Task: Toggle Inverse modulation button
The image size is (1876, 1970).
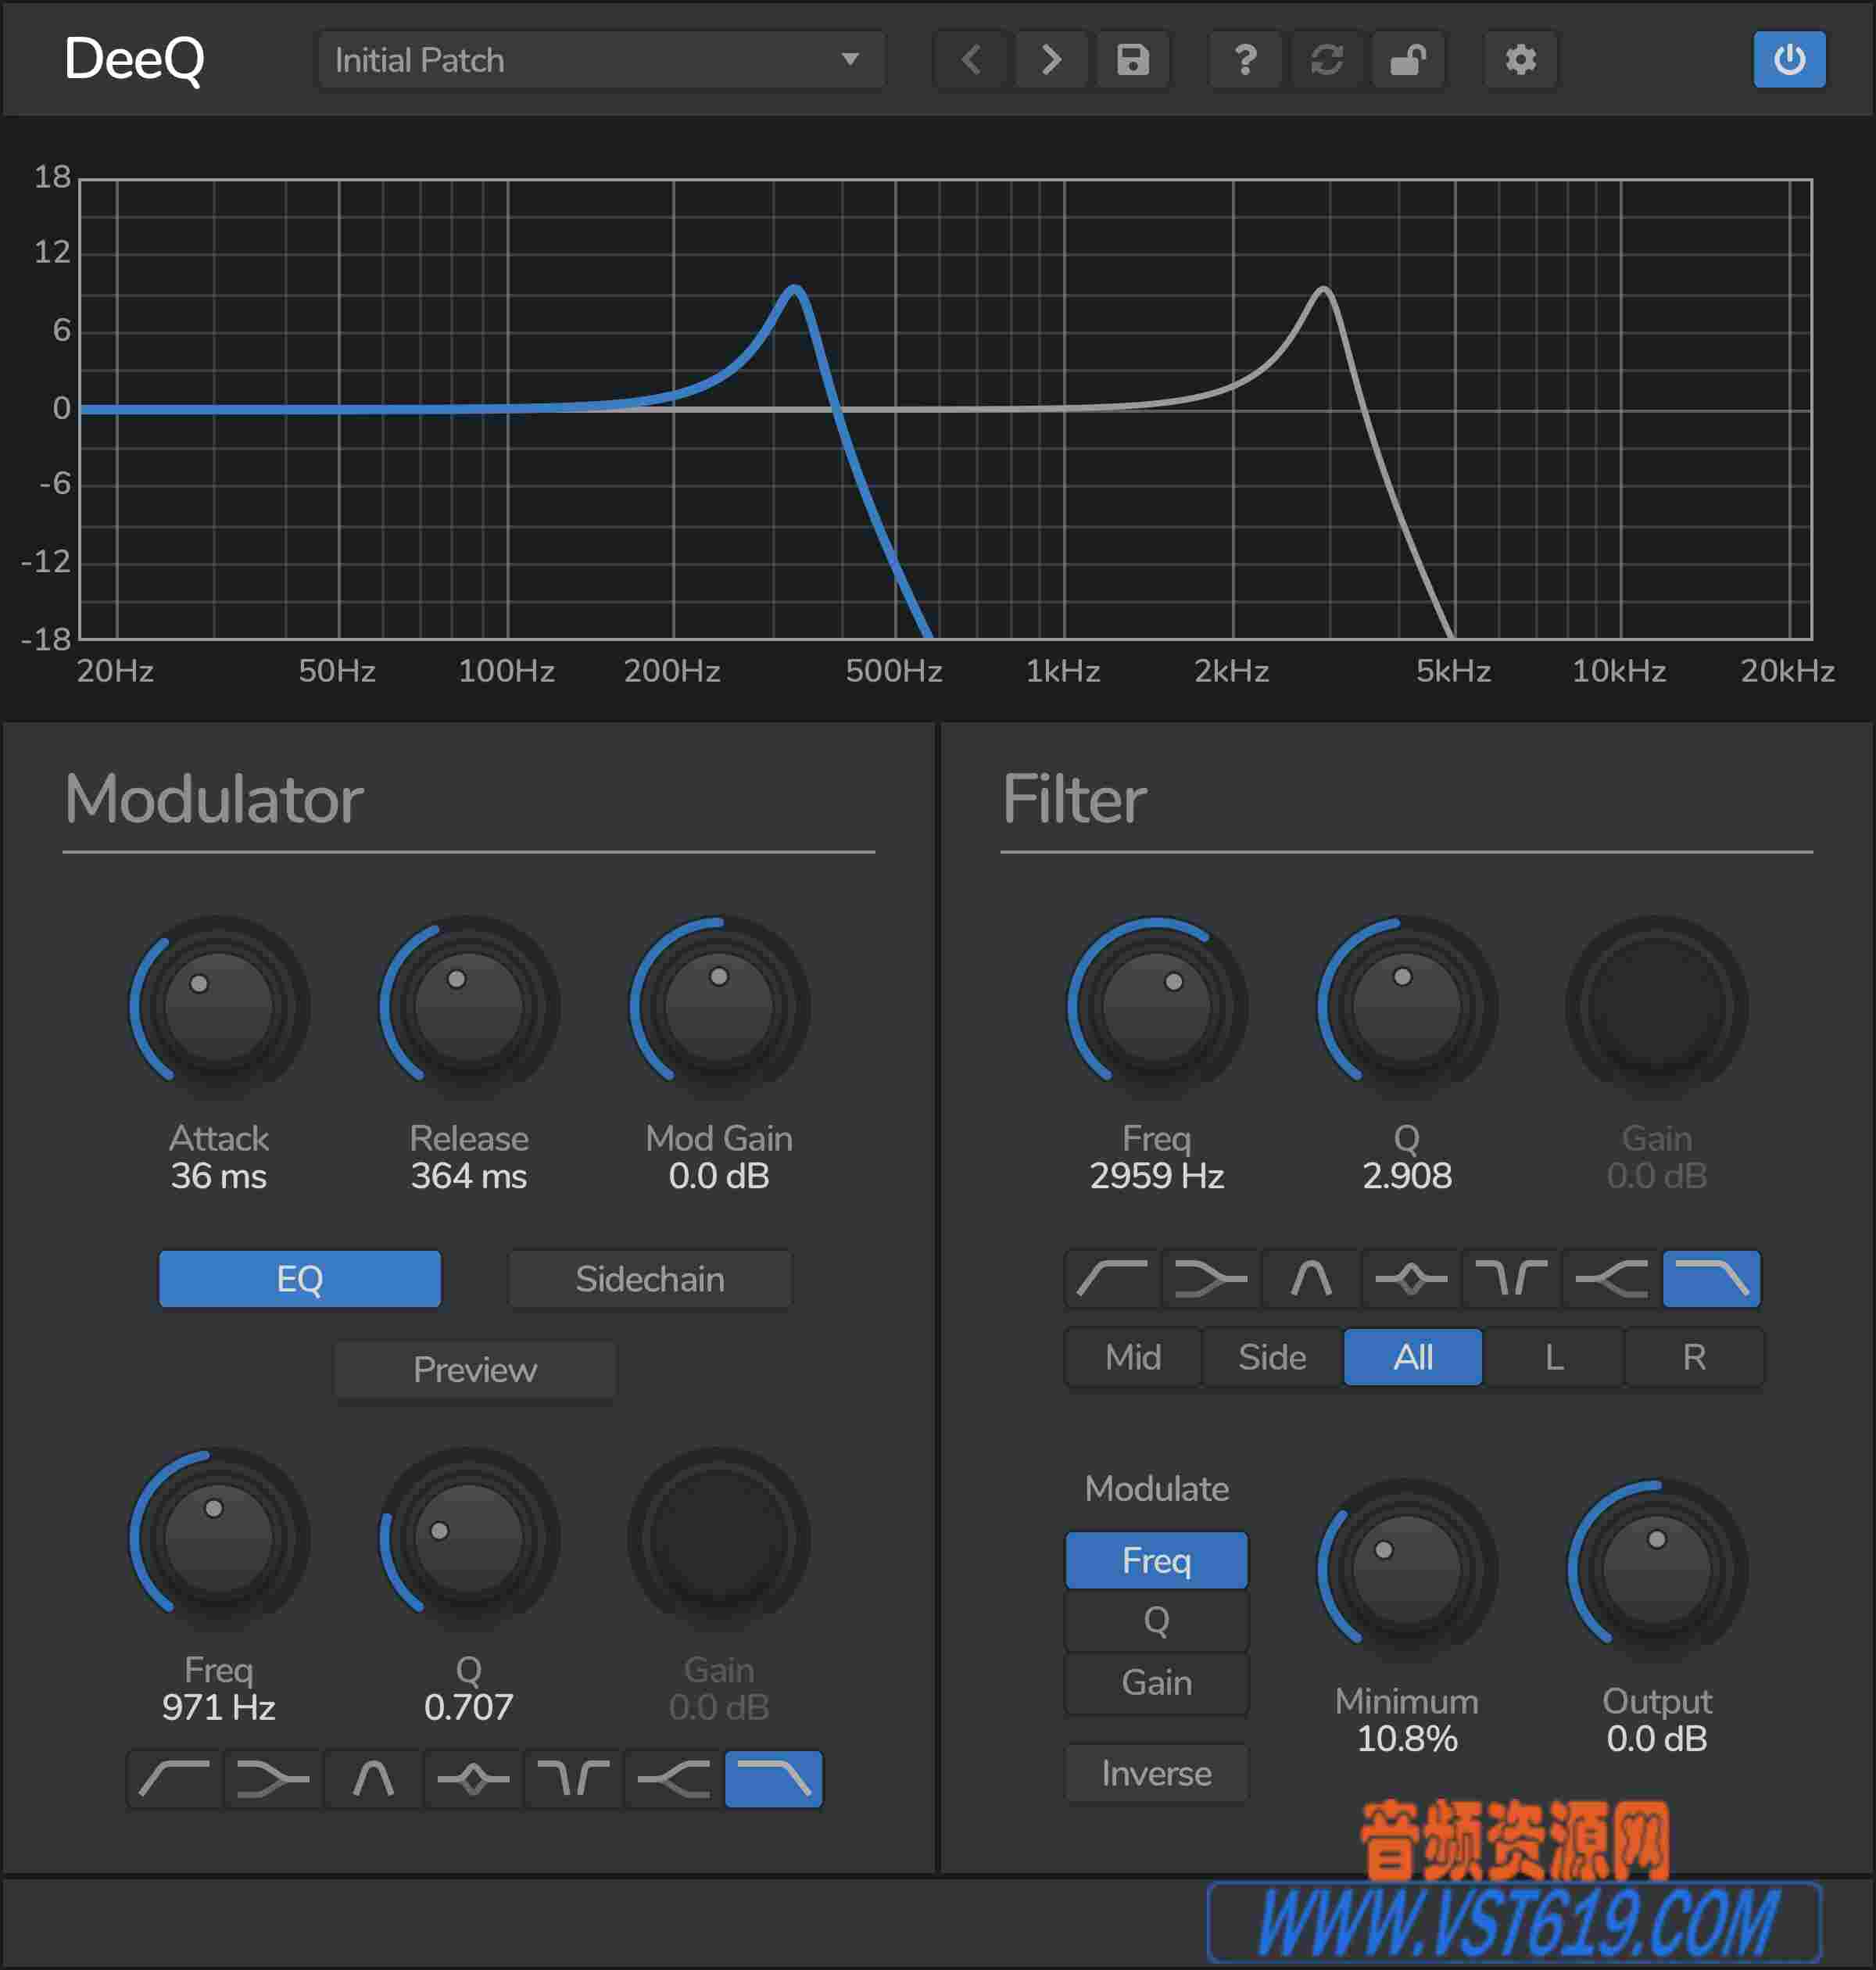Action: click(x=1156, y=1773)
